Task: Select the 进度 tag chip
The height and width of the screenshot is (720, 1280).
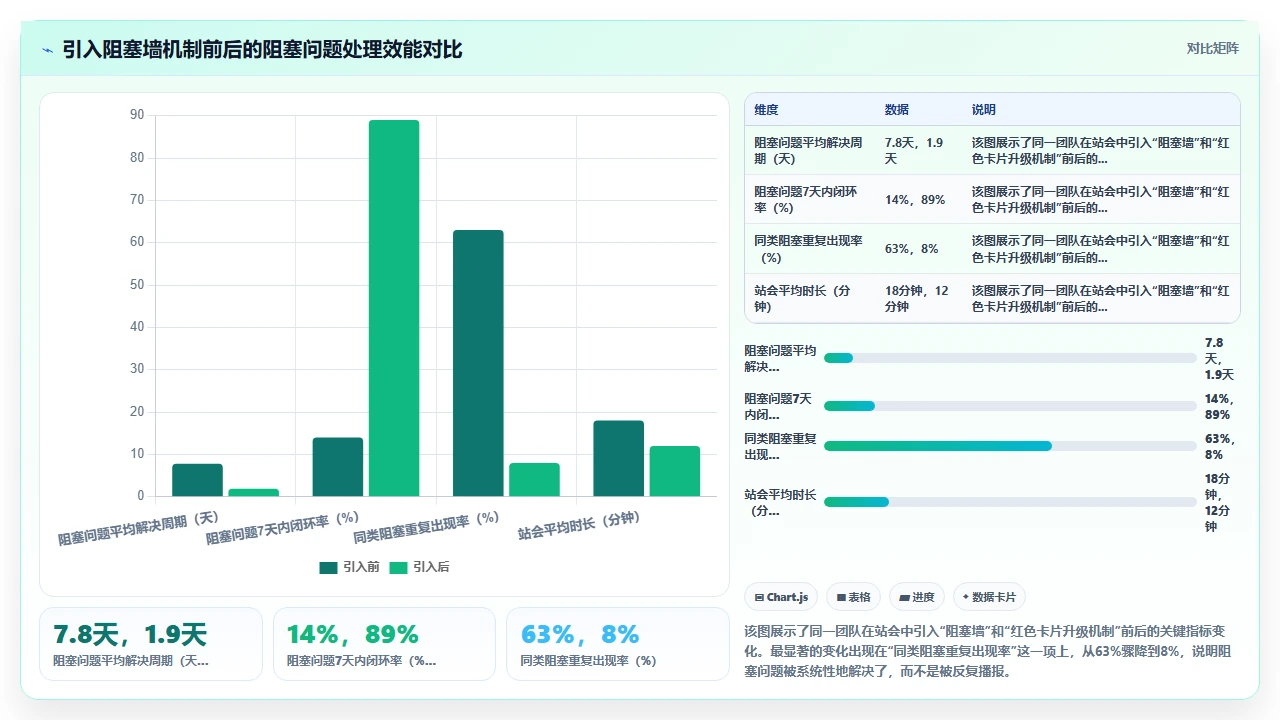Action: point(917,597)
